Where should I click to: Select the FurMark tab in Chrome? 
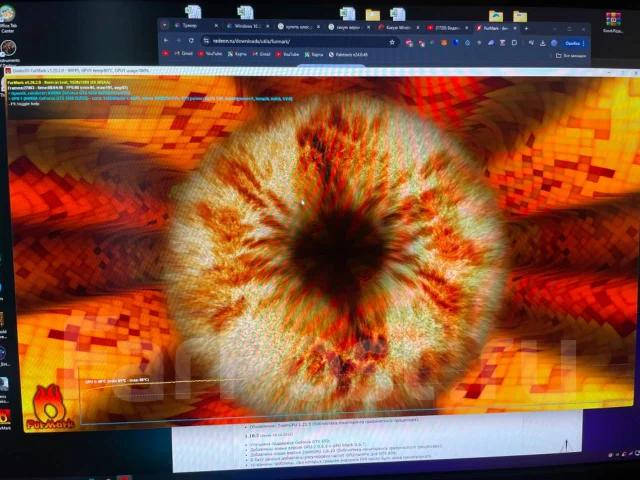[496, 28]
